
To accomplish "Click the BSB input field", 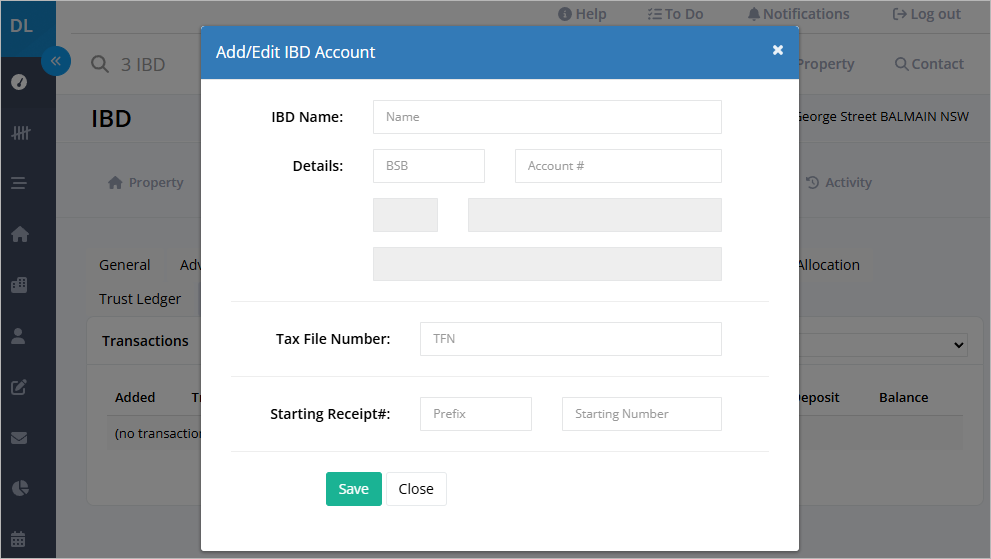I will tap(429, 166).
